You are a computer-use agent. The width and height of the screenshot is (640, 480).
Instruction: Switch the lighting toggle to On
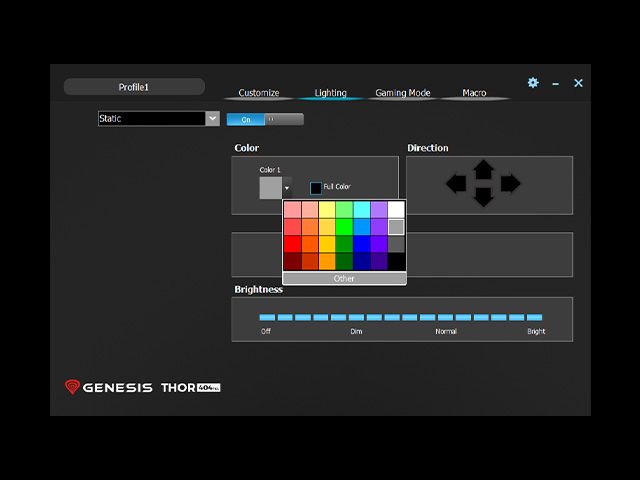click(246, 120)
